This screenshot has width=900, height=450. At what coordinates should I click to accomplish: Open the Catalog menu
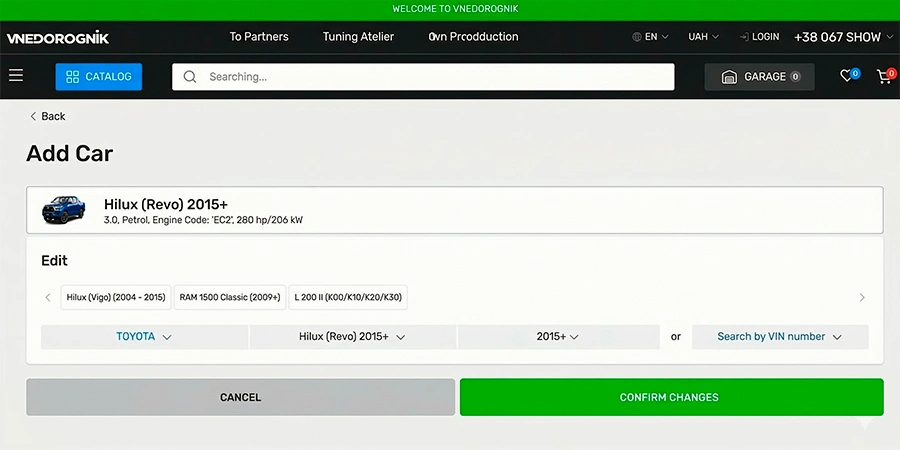point(98,77)
